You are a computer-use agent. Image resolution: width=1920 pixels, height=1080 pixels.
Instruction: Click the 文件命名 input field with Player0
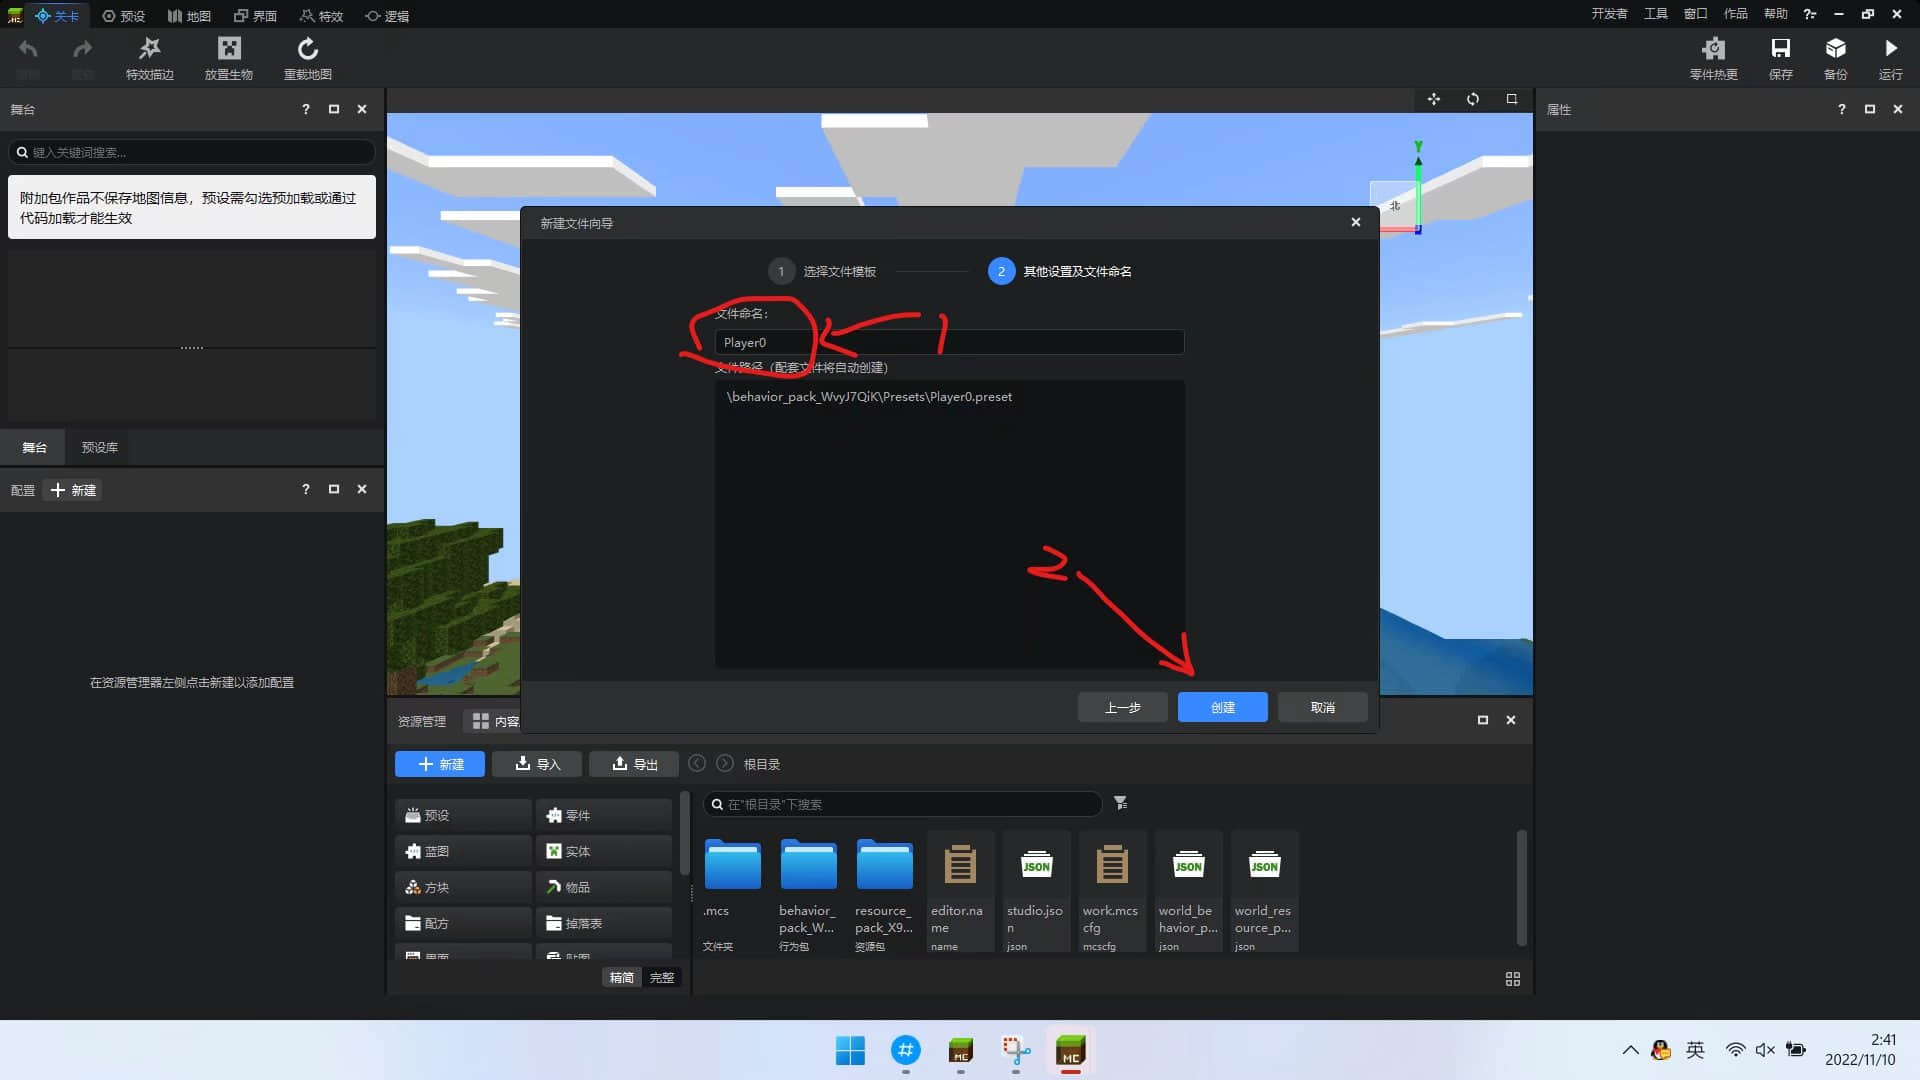pos(949,342)
